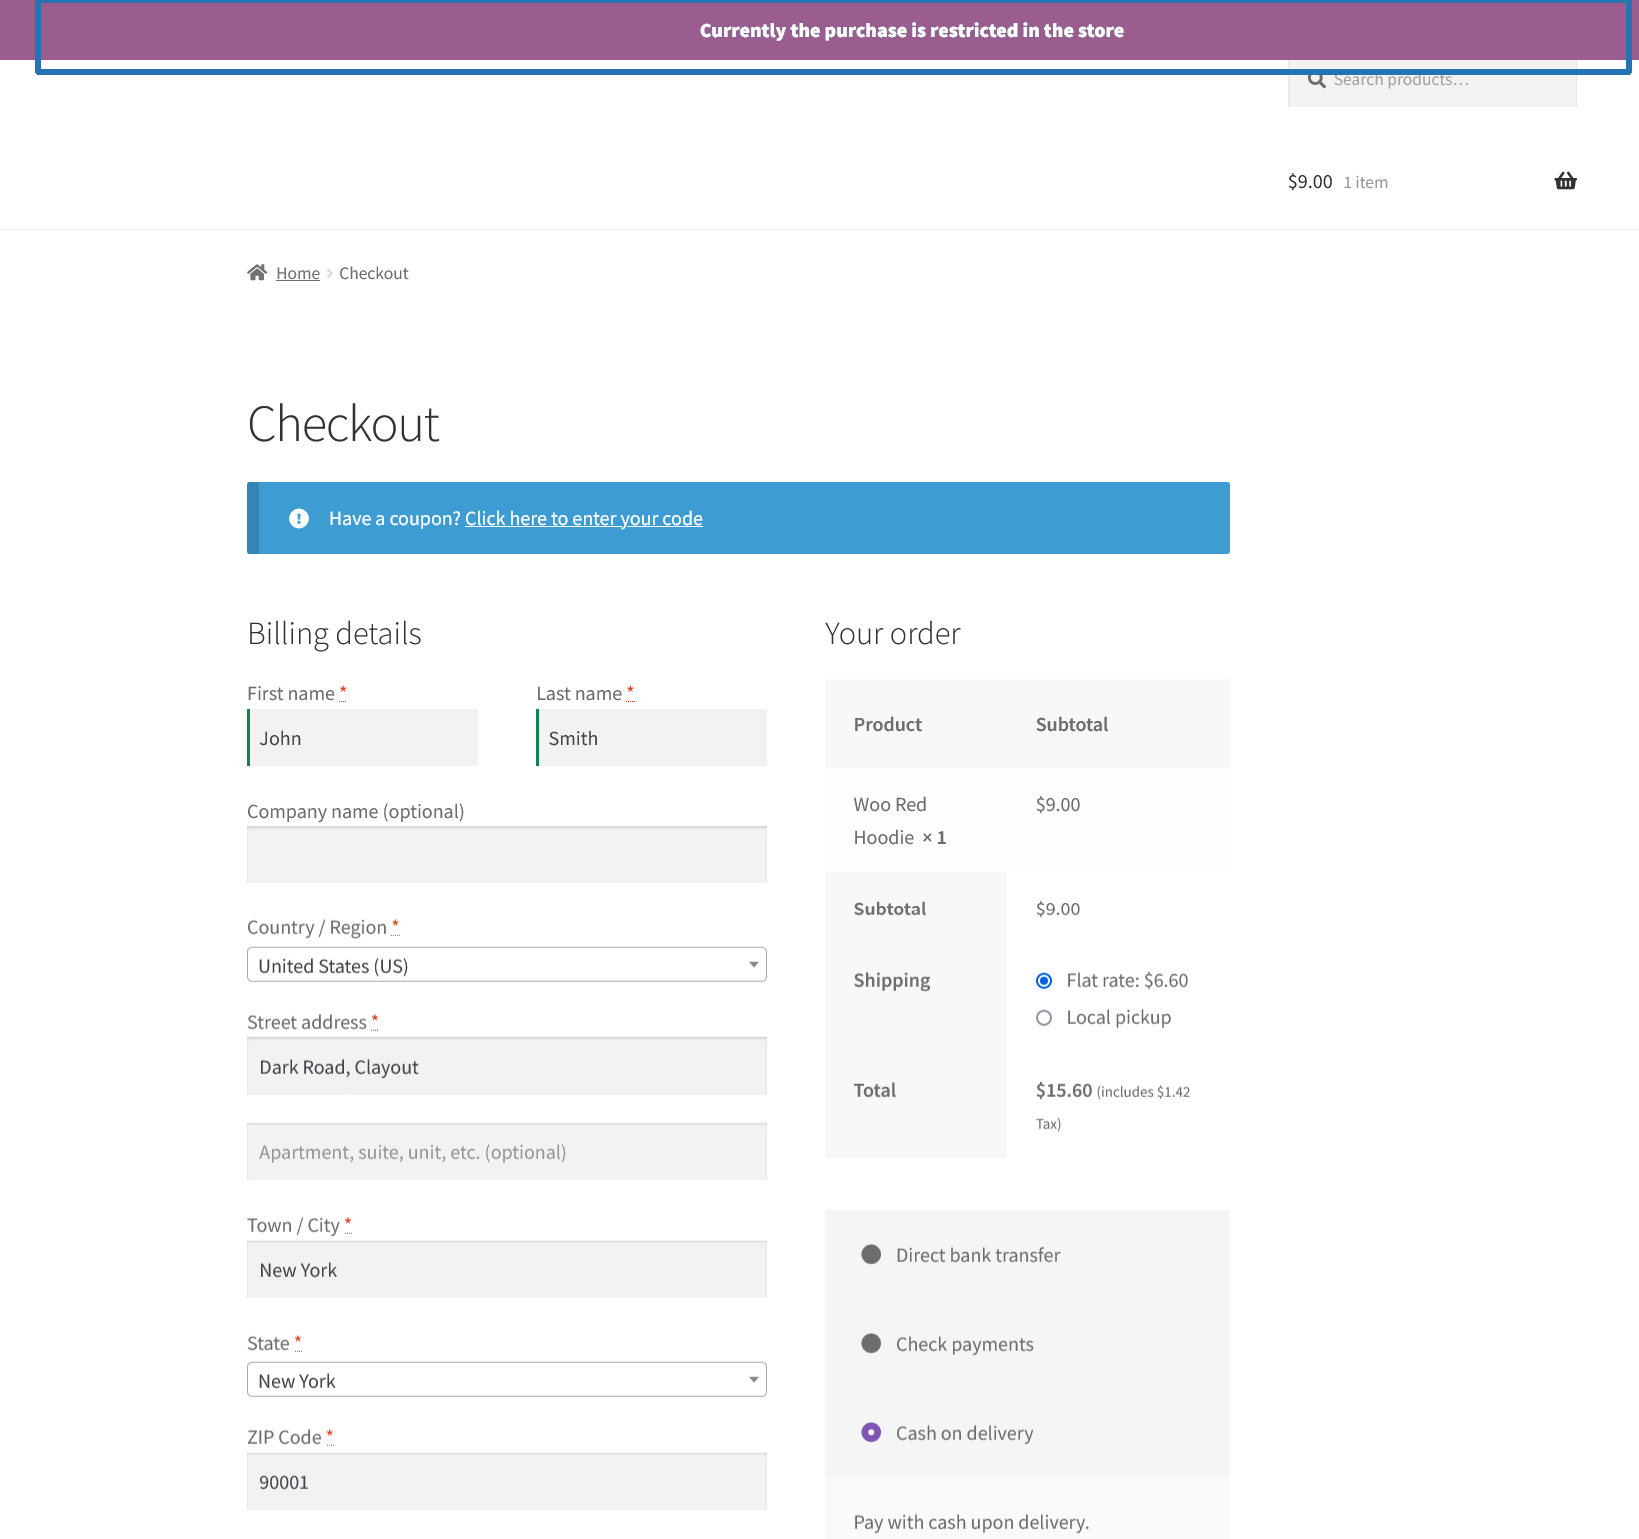Choose Check payments method
The image size is (1639, 1539).
(871, 1343)
